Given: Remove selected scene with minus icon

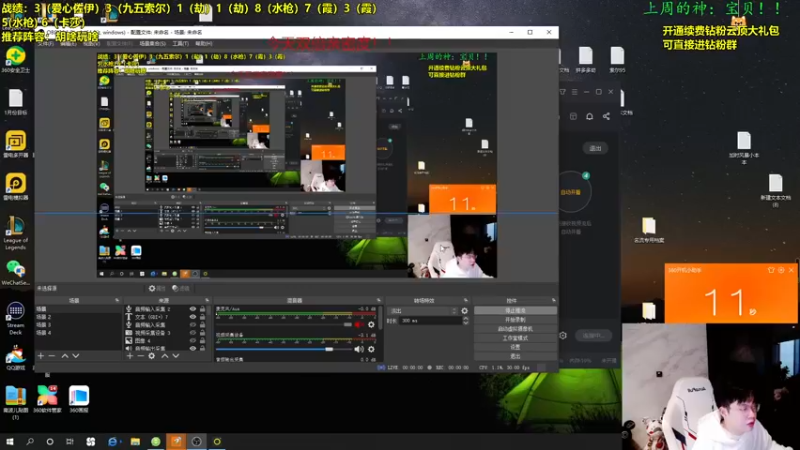Looking at the screenshot, I should 52,356.
